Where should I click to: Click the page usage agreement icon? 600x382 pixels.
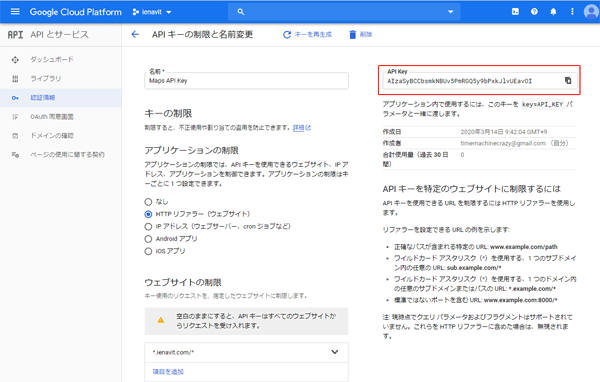pyautogui.click(x=15, y=155)
